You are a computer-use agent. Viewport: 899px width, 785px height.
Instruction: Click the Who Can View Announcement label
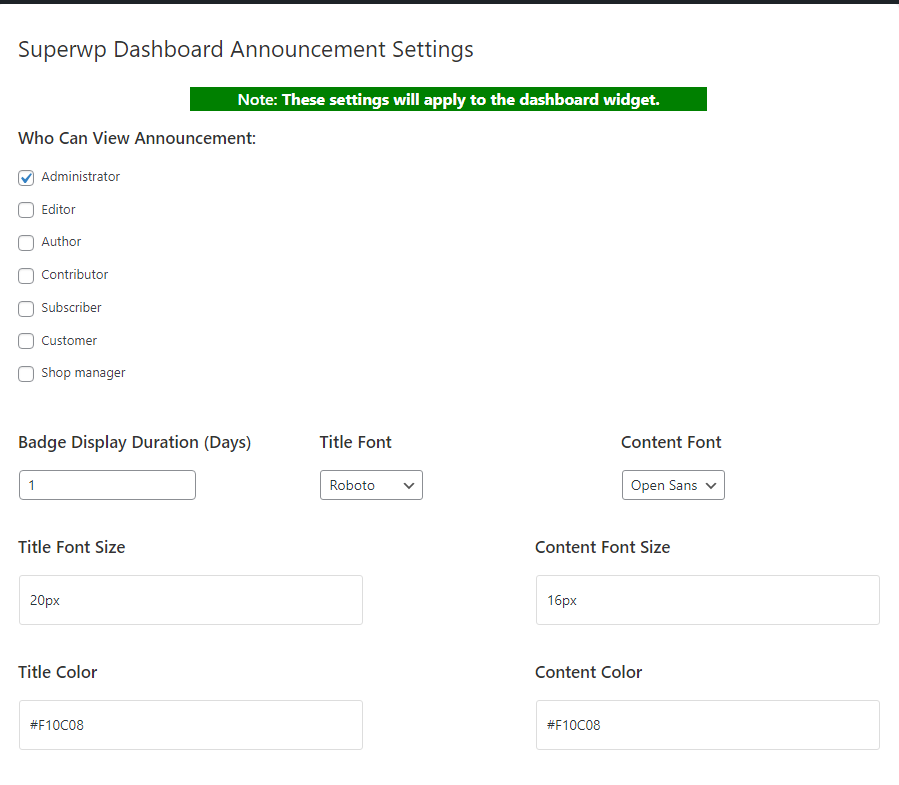[x=137, y=138]
